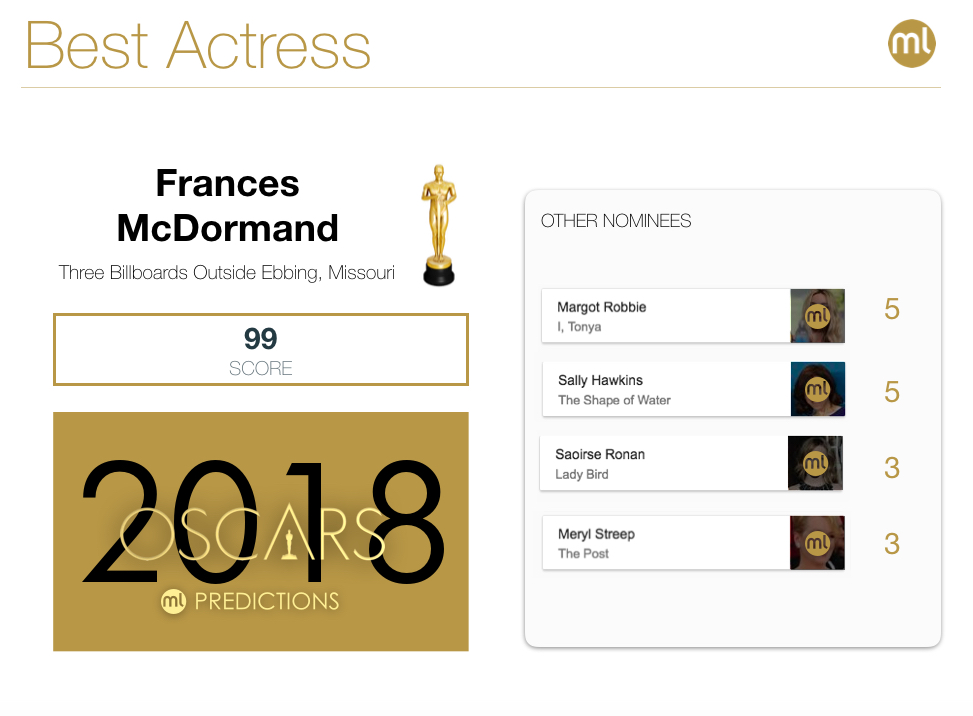Click the ML logo in top-right corner
Screen dimensions: 973x716
click(911, 43)
